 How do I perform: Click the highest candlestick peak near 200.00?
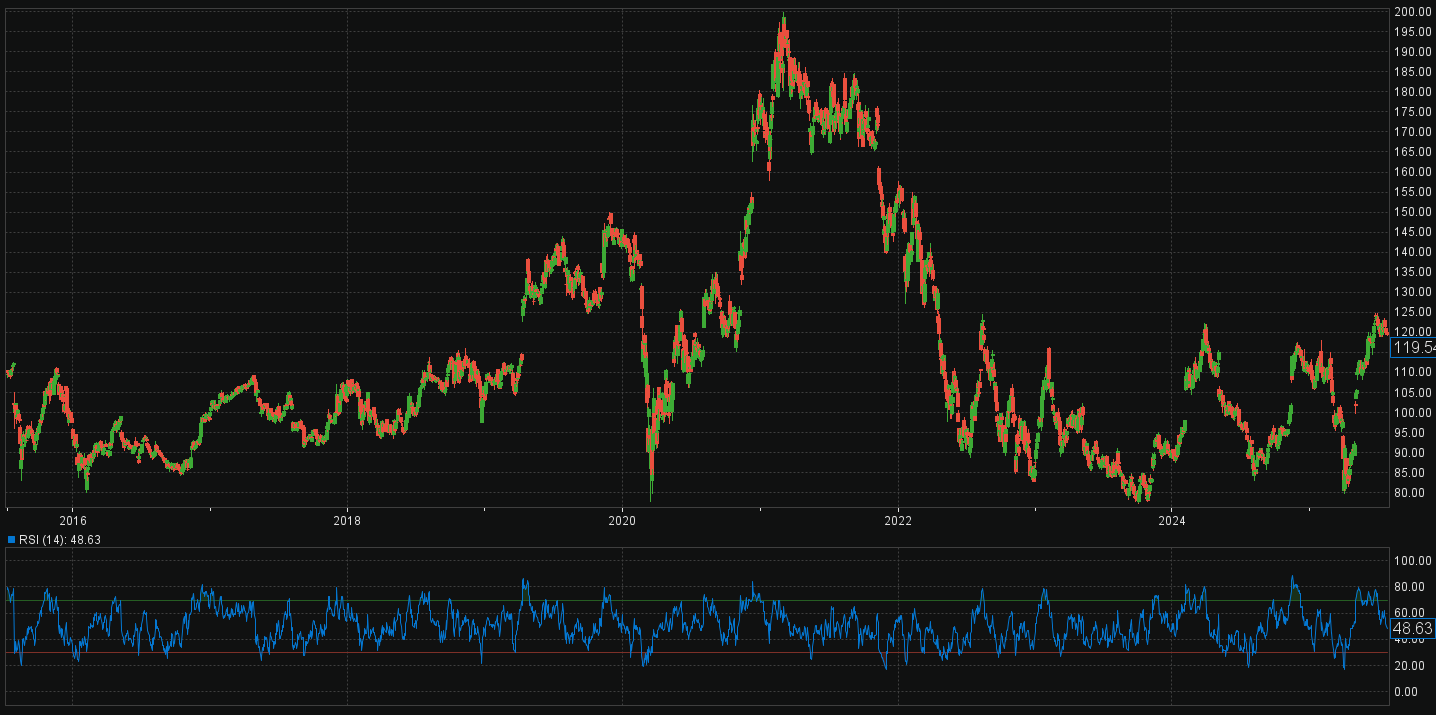(784, 18)
